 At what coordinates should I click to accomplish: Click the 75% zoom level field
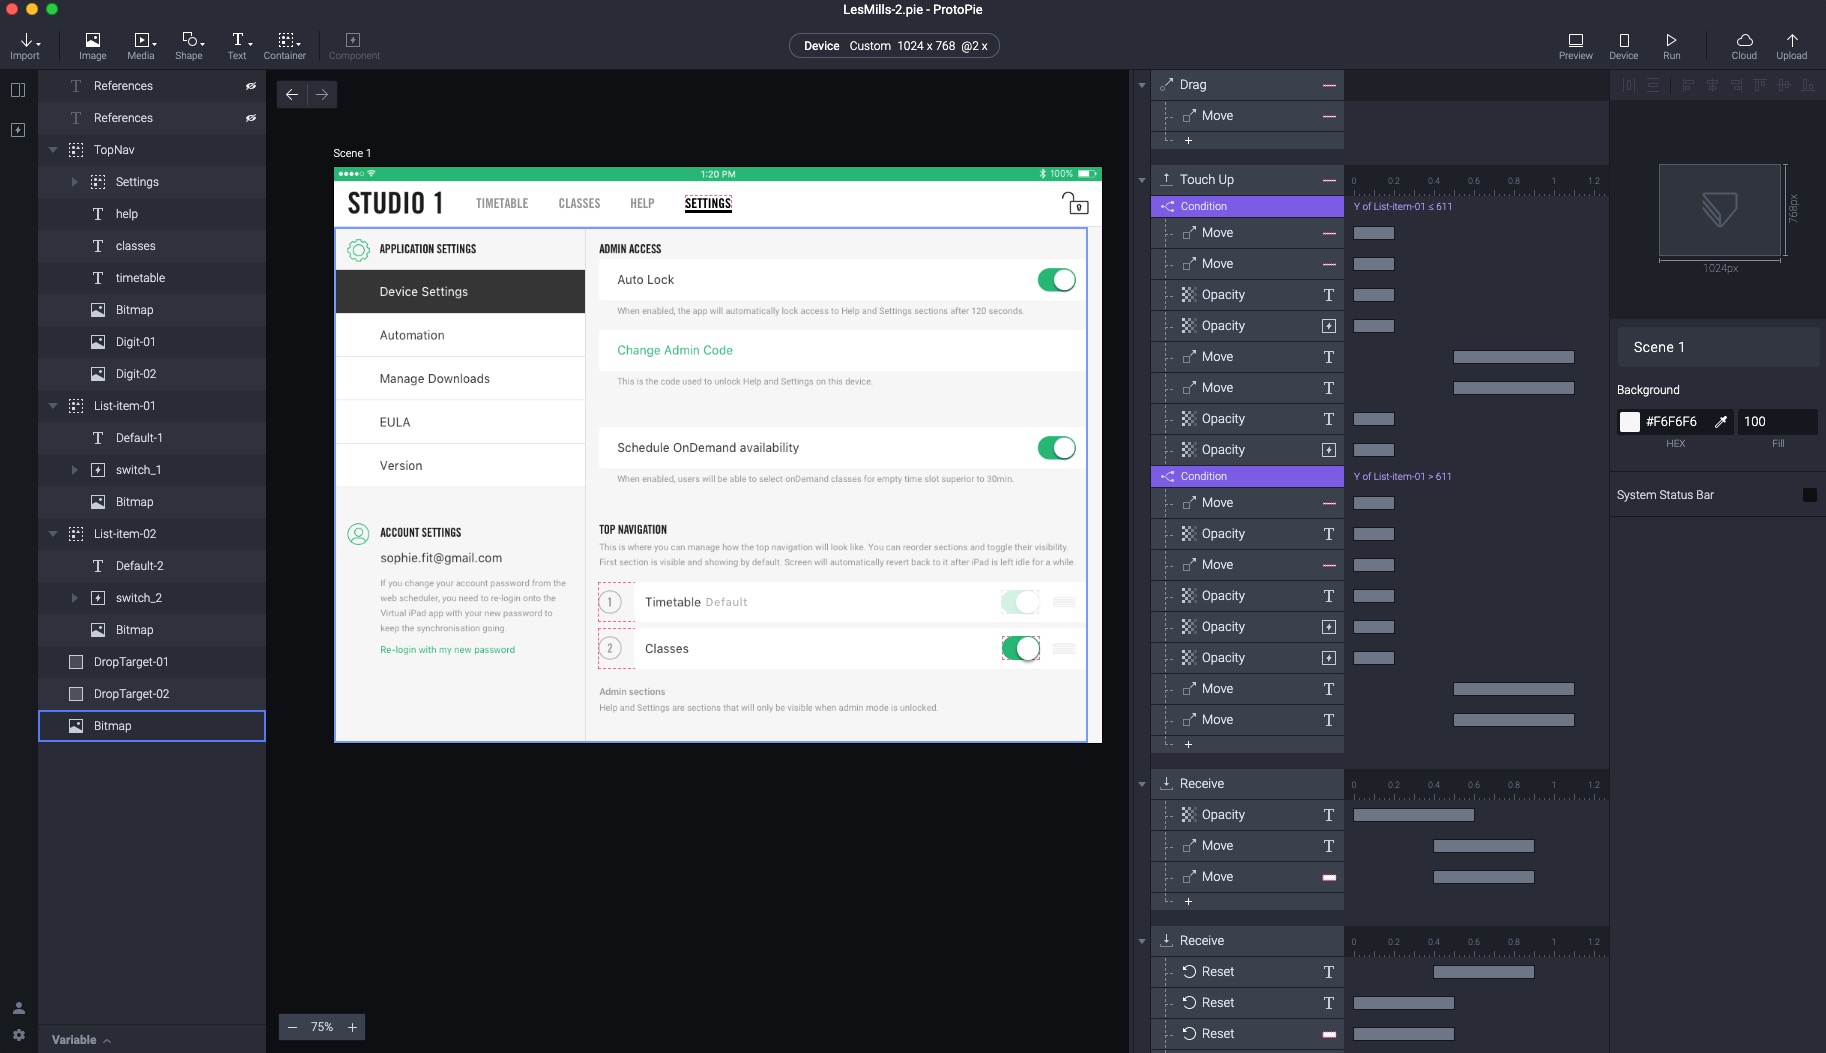tap(322, 1027)
